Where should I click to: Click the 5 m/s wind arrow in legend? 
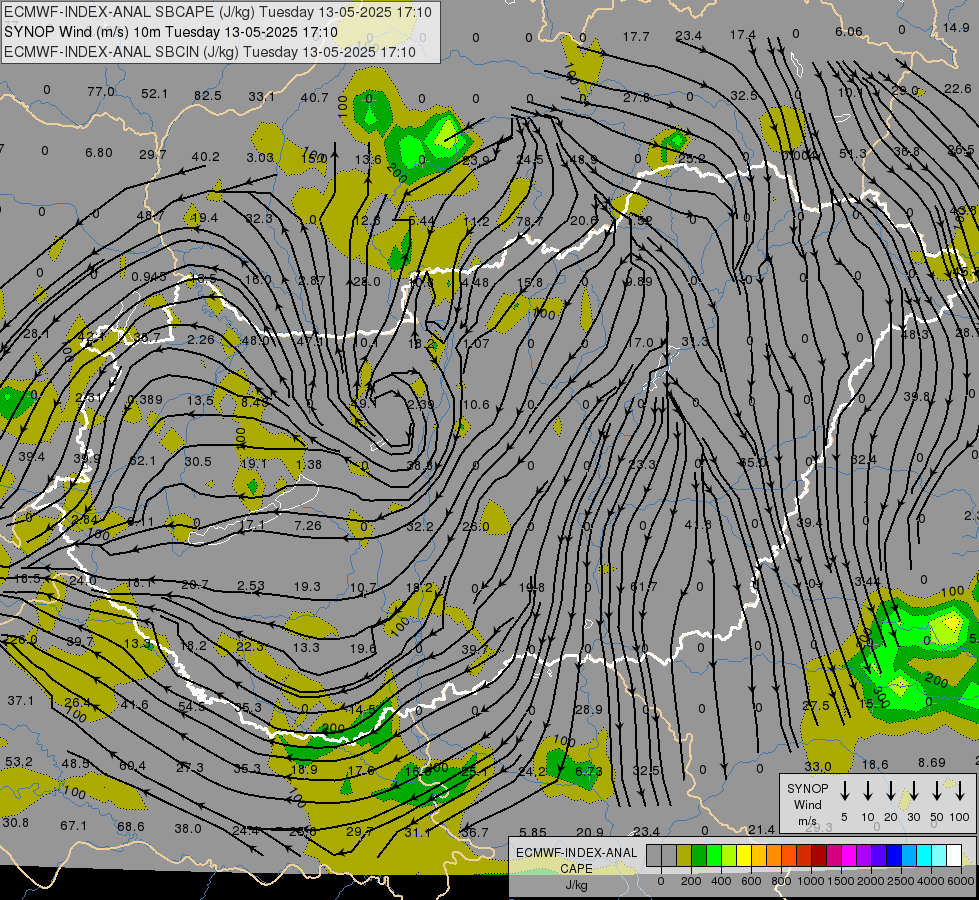pyautogui.click(x=844, y=791)
